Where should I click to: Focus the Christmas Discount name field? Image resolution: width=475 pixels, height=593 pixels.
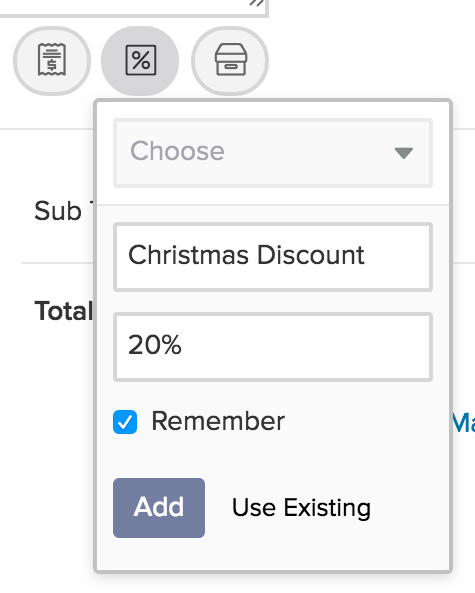coord(273,257)
